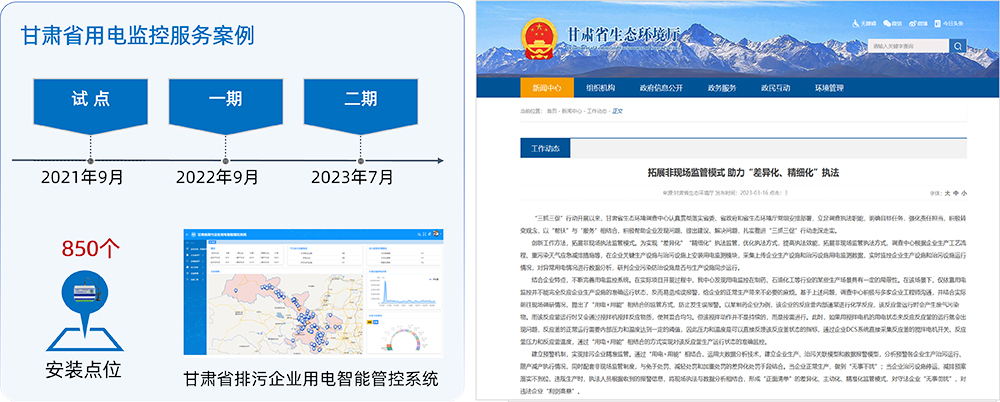The image size is (1000, 402).
Task: Open the dashboard system screenshot thumbnail
Action: click(313, 292)
